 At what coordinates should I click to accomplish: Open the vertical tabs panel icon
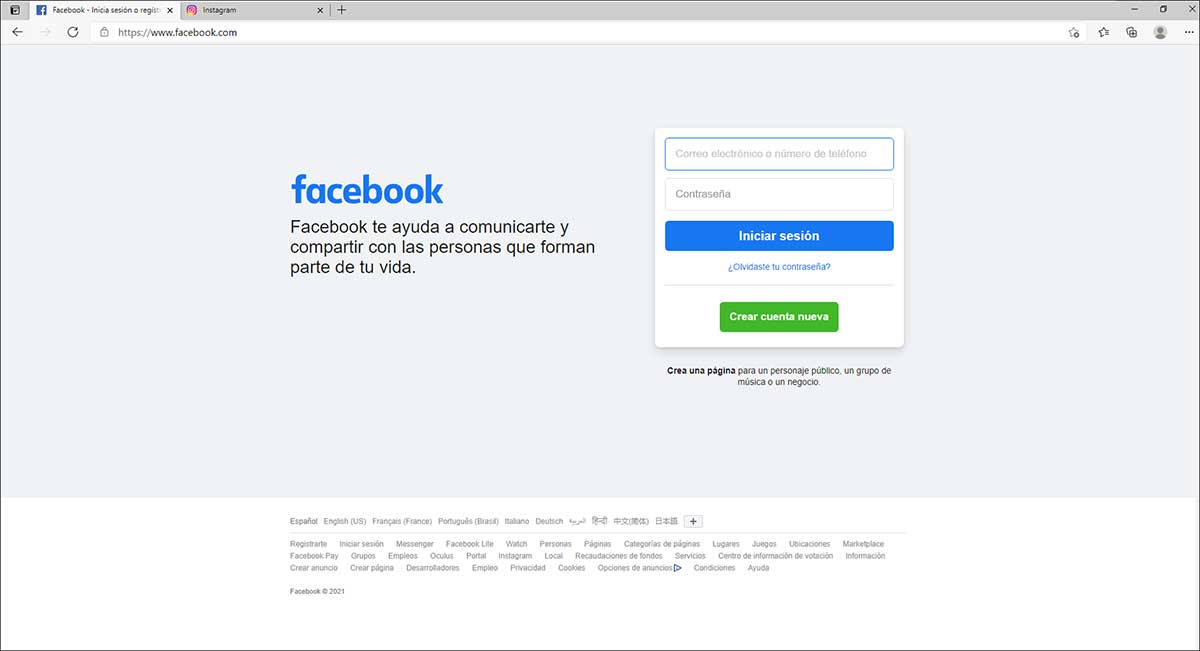pyautogui.click(x=14, y=9)
